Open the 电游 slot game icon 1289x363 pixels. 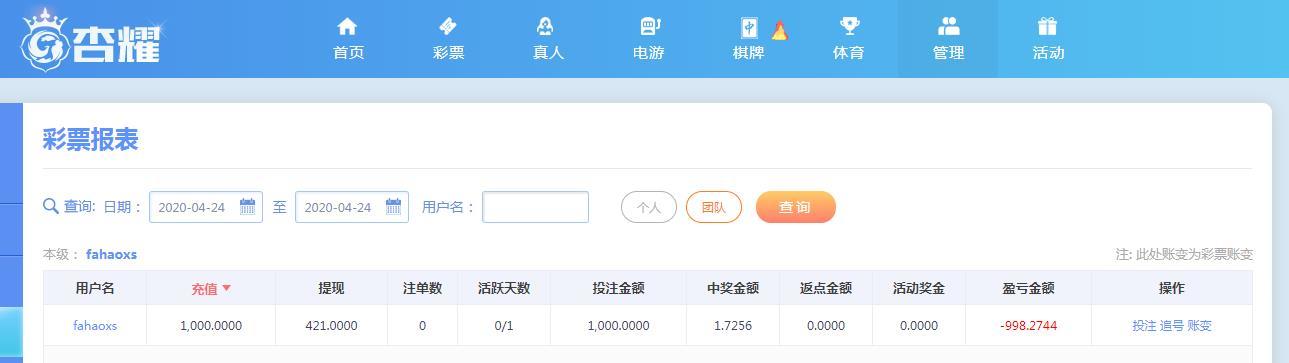tap(650, 26)
